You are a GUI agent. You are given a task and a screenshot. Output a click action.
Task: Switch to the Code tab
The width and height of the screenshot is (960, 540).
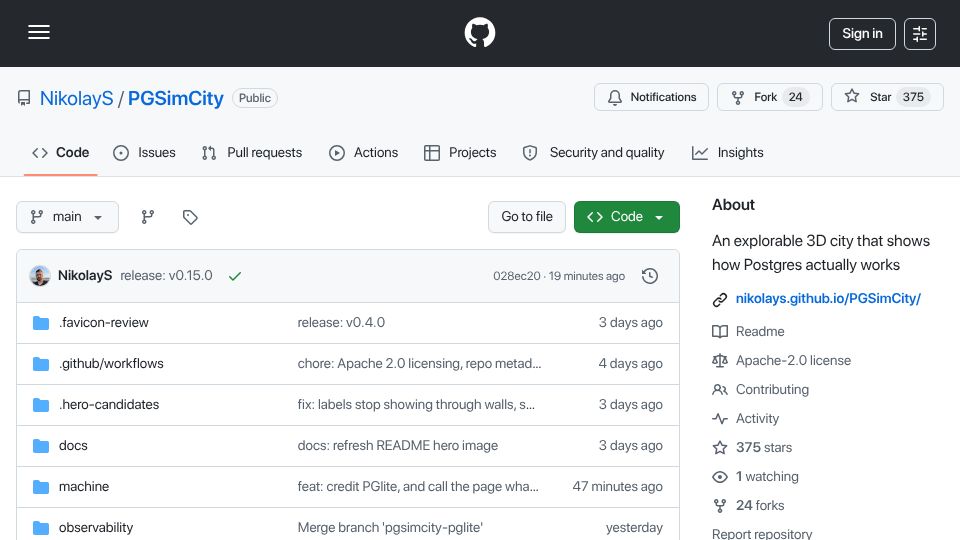tap(61, 152)
